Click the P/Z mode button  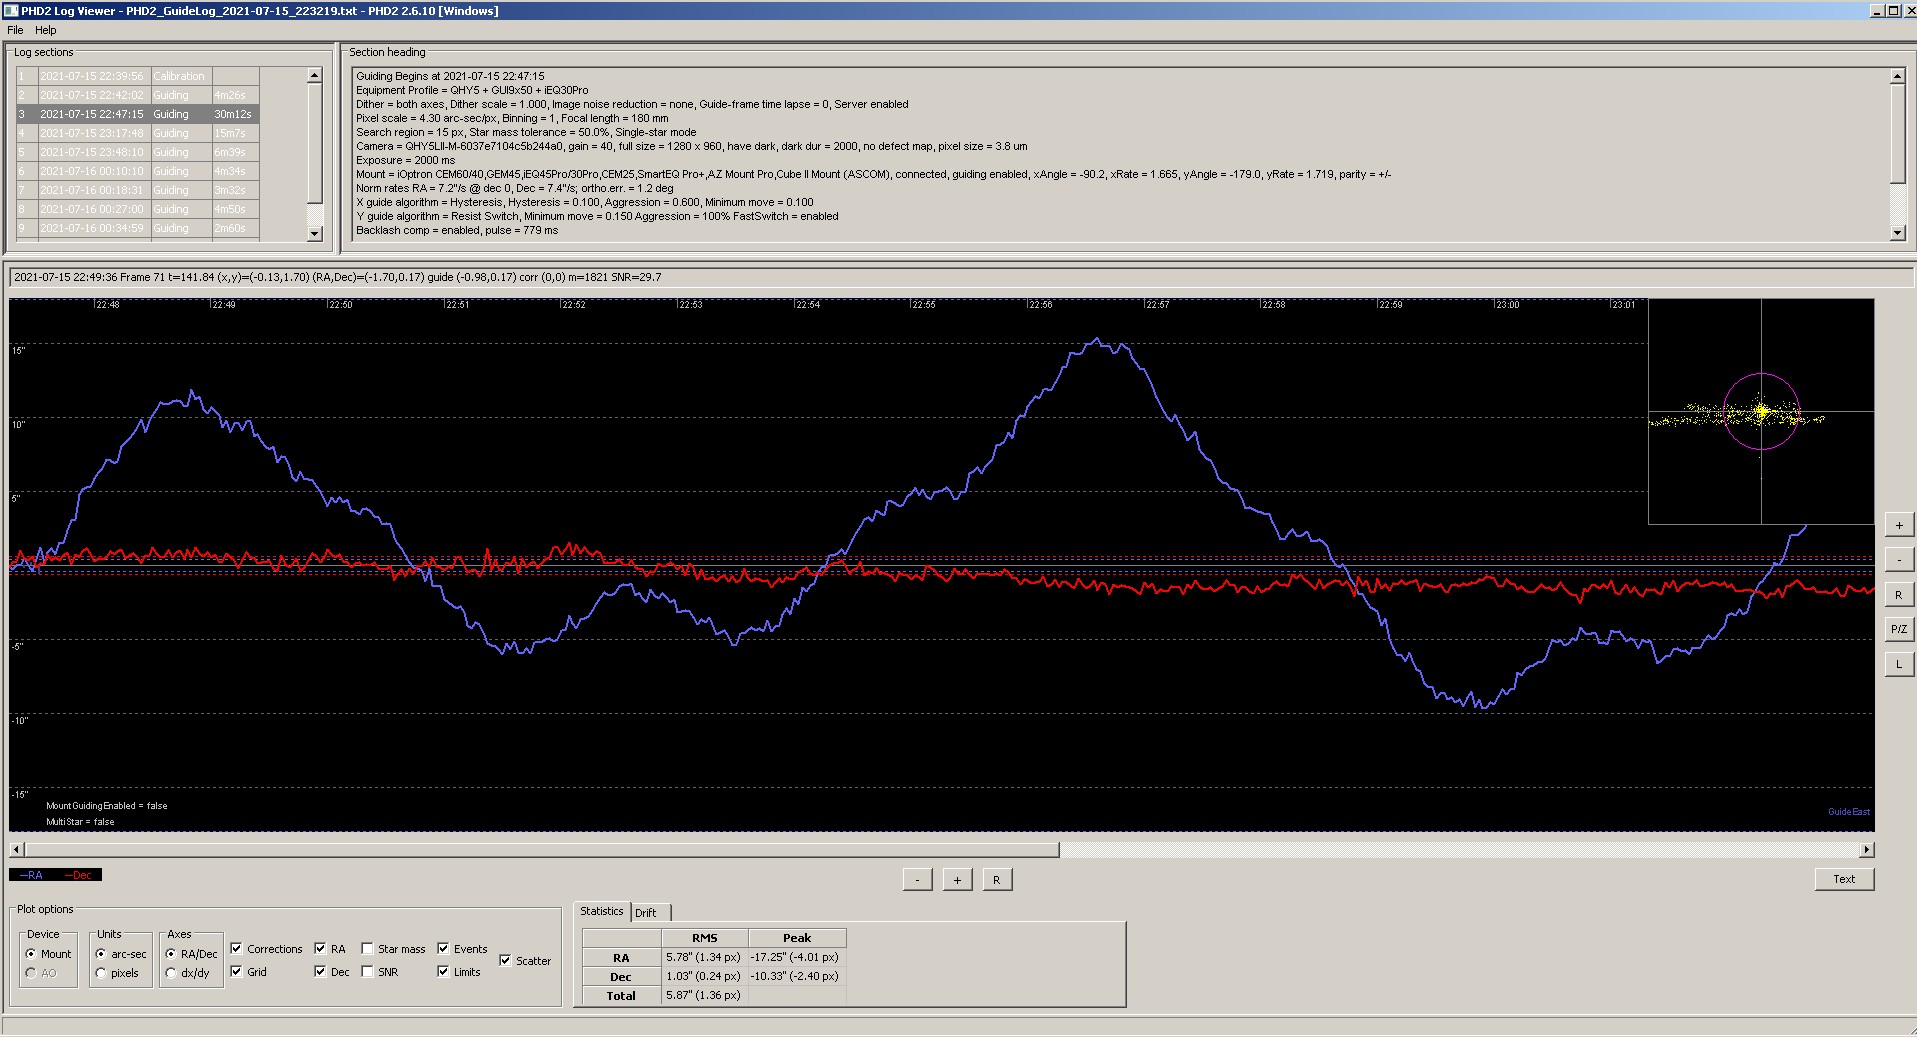[x=1899, y=629]
